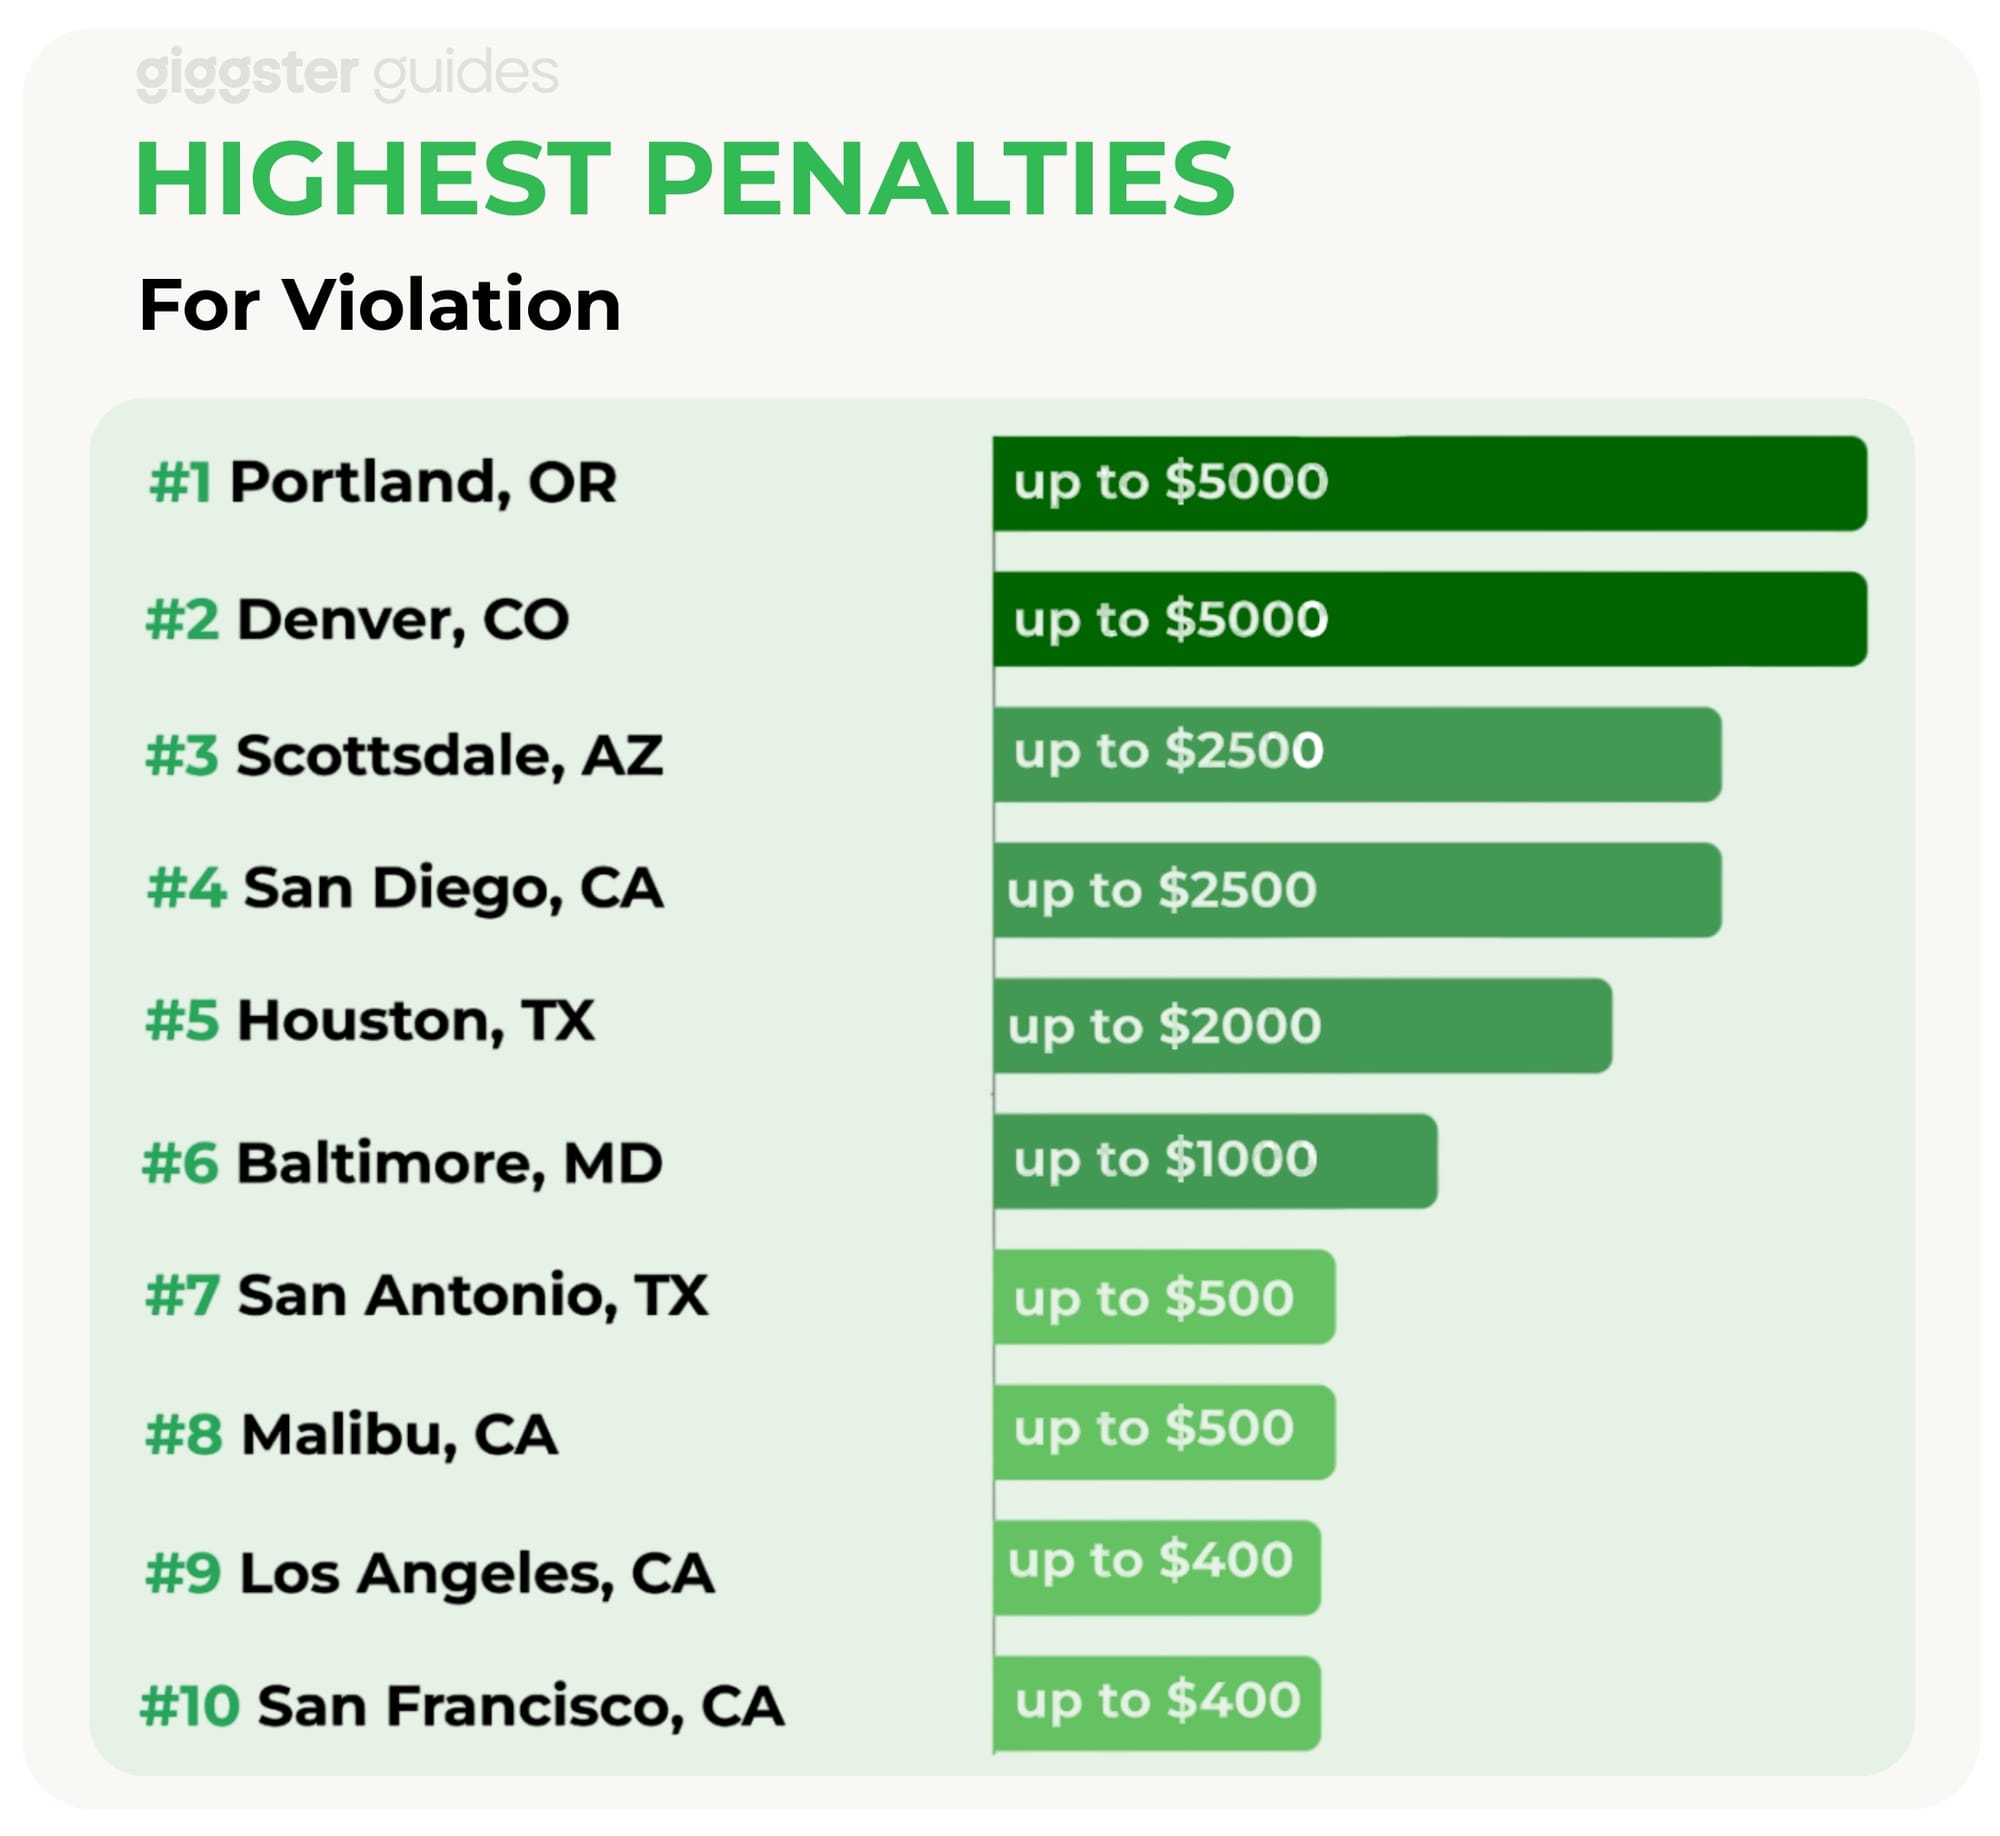Screen dimensions: 2000x1836
Task: Select the #9 Los Angeles, CA entry
Action: [x=430, y=1574]
